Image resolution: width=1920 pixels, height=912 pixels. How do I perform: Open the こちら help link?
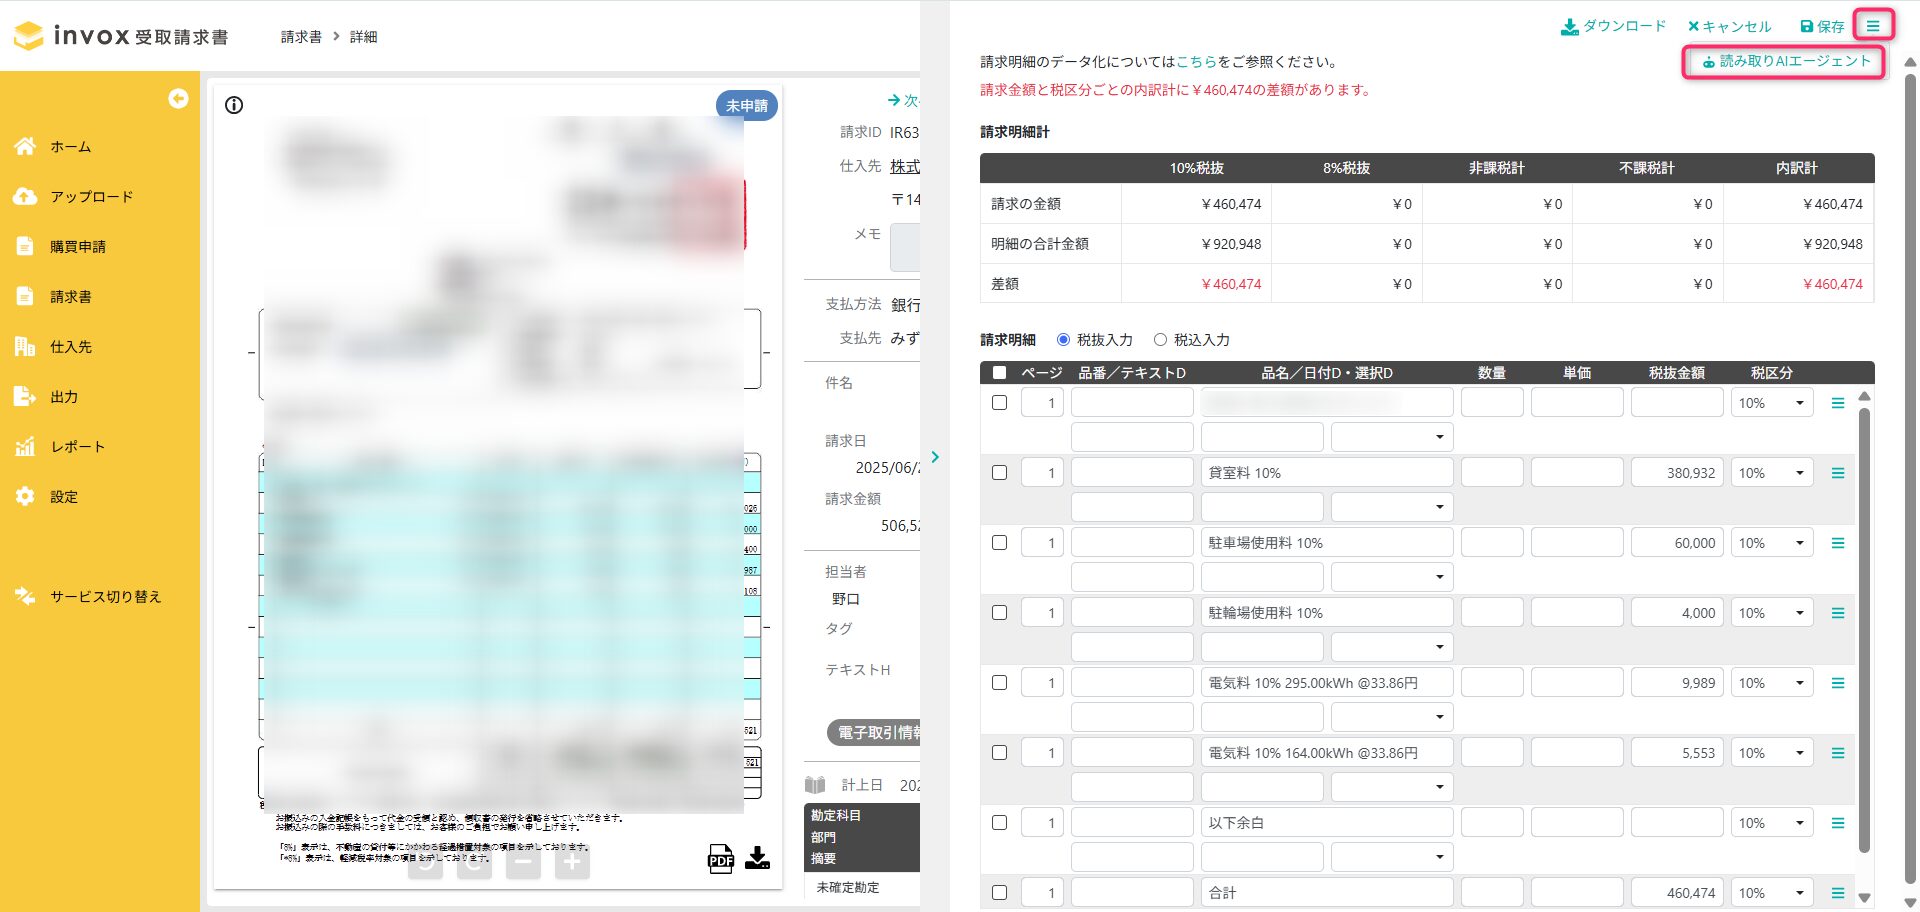coord(1196,62)
